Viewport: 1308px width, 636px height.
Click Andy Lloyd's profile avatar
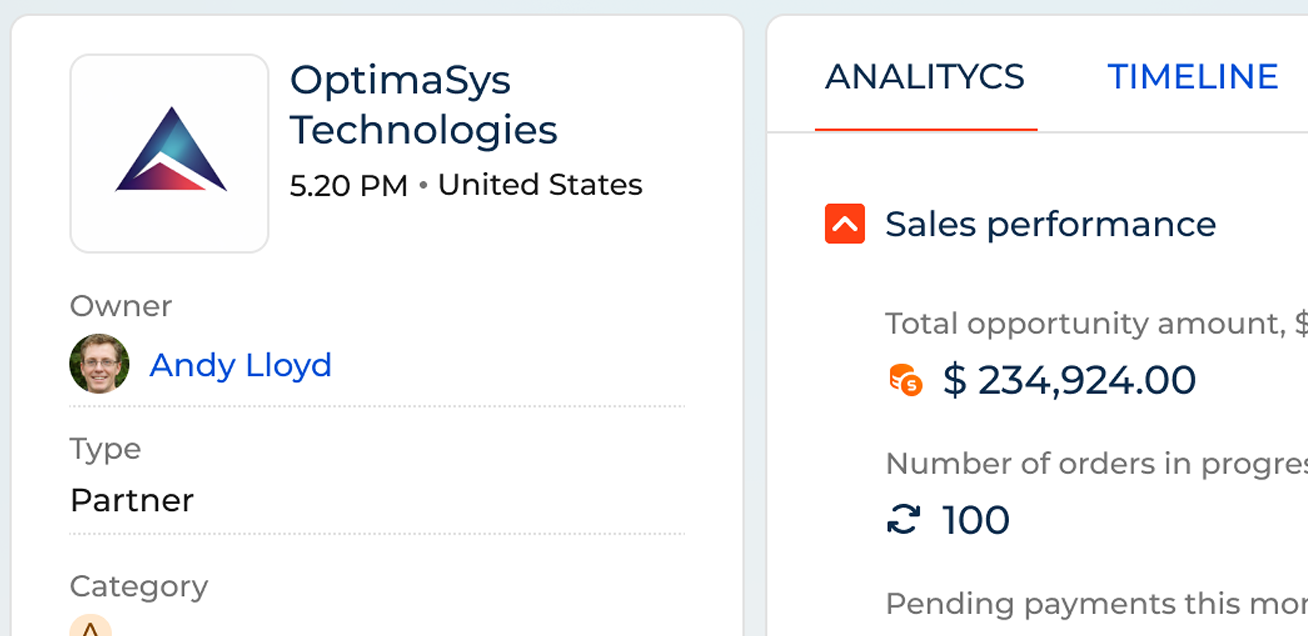[98, 363]
